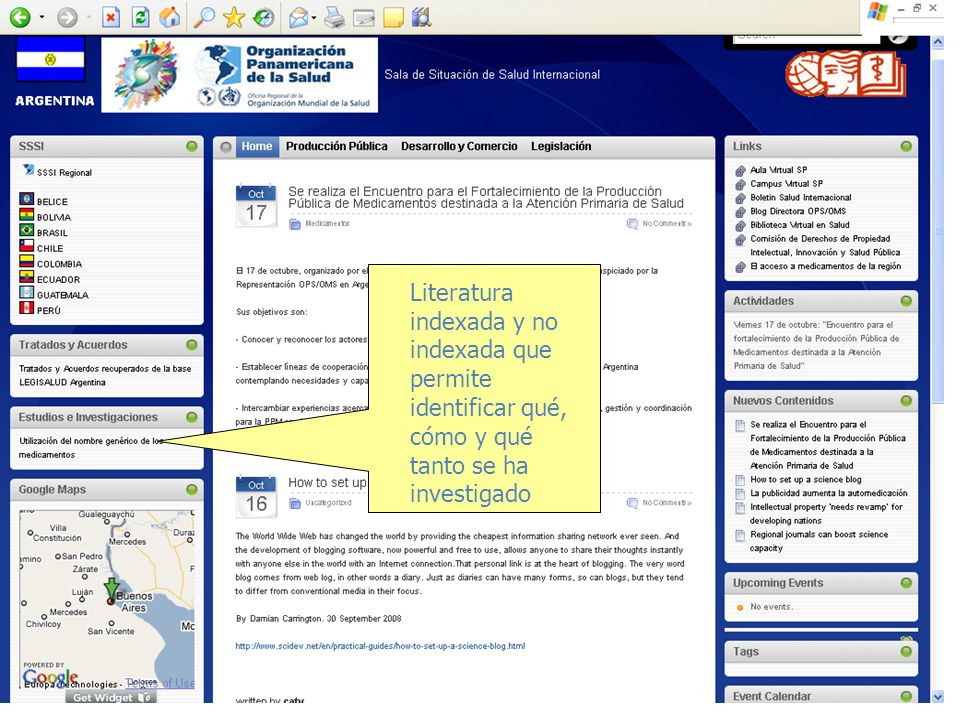Open the Organización Panamericana de la Salud logo
The height and width of the screenshot is (720, 960).
click(239, 75)
